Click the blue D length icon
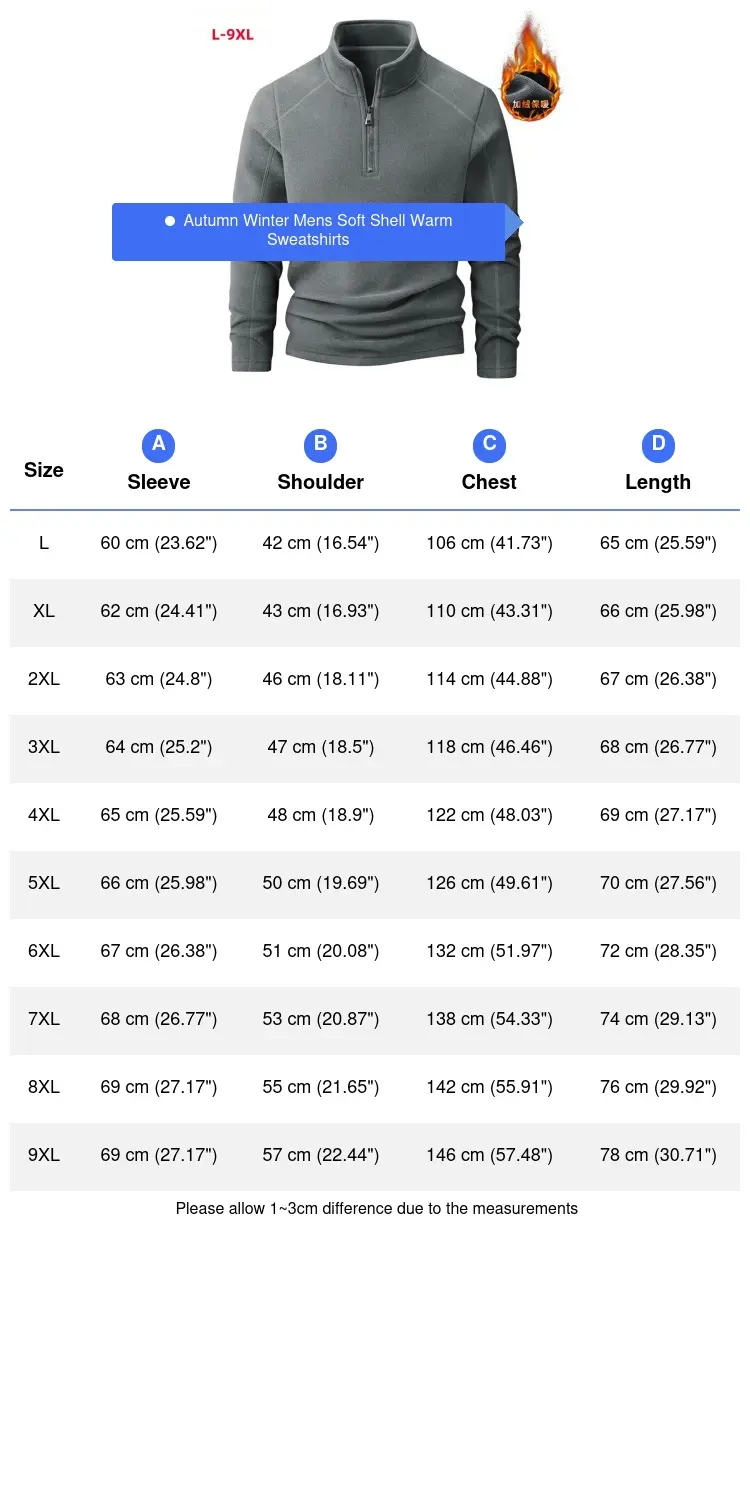Image resolution: width=750 pixels, height=1500 pixels. [658, 445]
